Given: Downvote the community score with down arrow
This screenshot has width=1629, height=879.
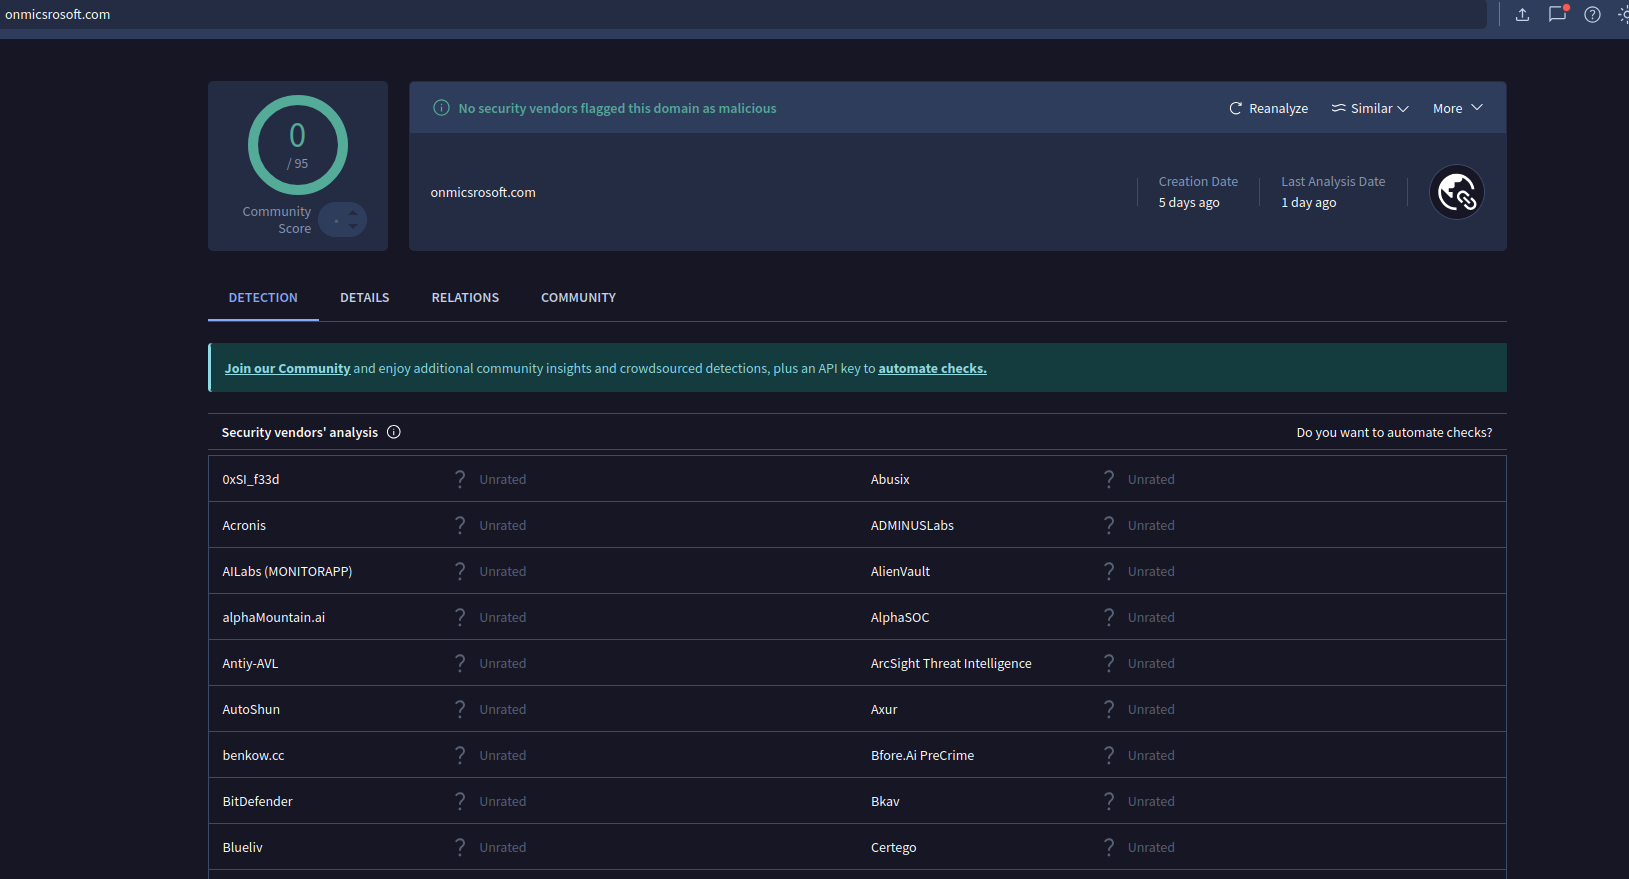Looking at the screenshot, I should coord(353,227).
